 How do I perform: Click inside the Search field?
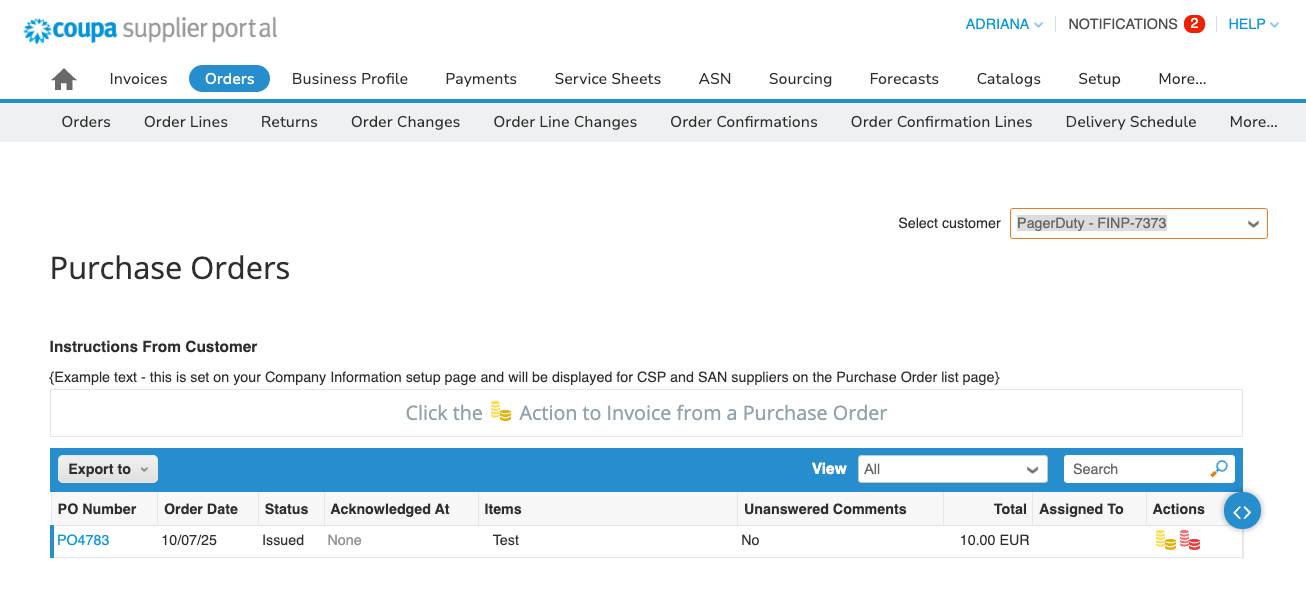click(x=1130, y=468)
